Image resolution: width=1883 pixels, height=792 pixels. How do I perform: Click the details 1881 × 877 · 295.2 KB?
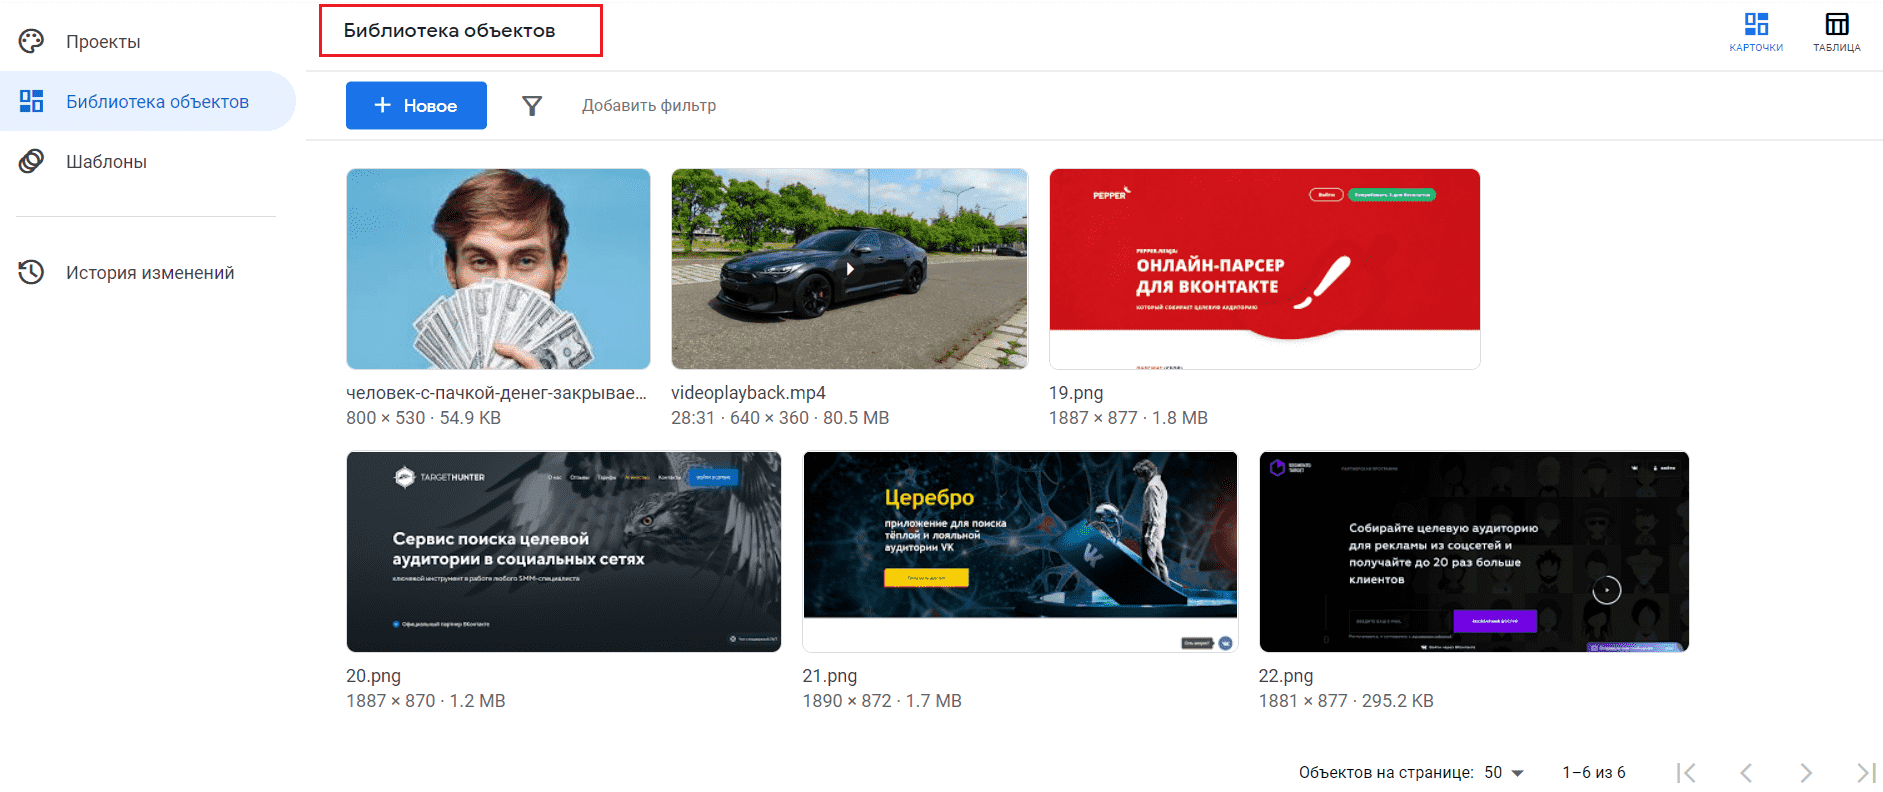pyautogui.click(x=1346, y=701)
